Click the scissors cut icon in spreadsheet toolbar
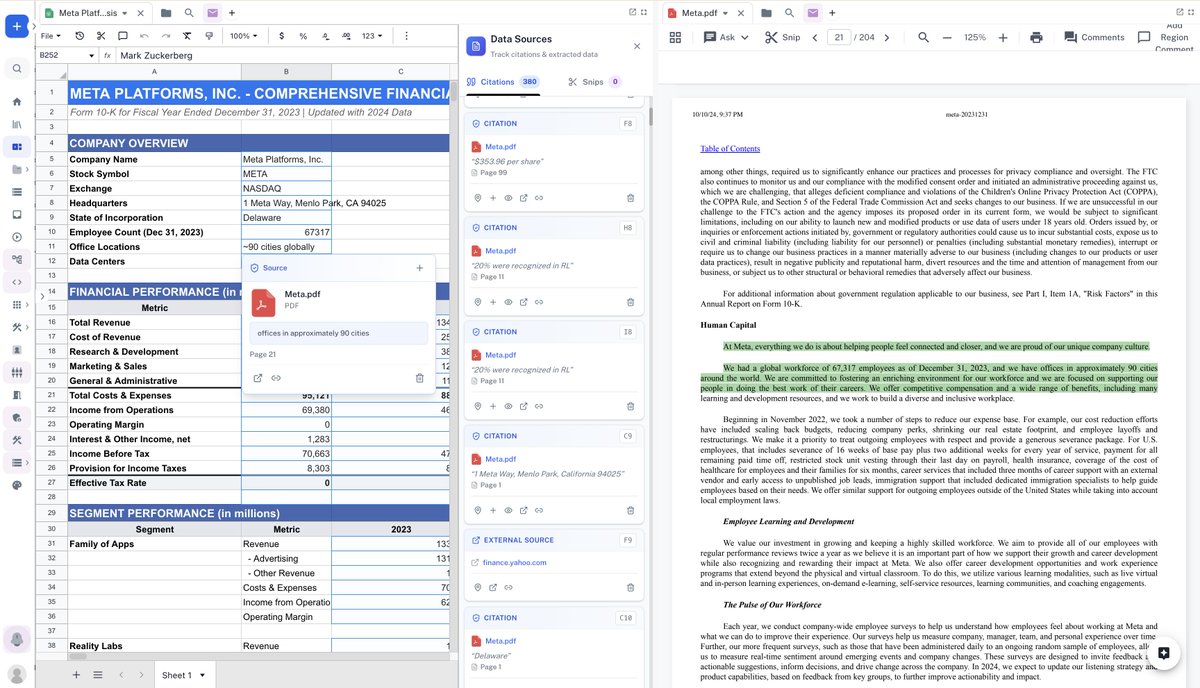 [x=101, y=36]
